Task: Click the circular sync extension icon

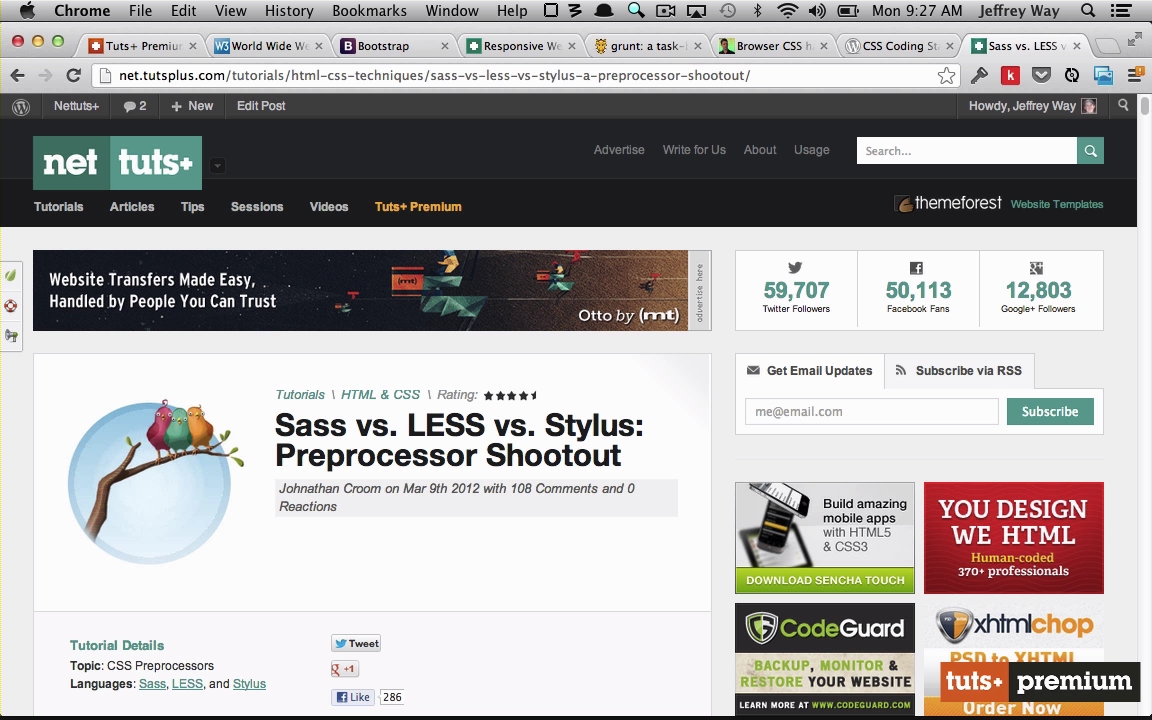Action: click(1072, 75)
